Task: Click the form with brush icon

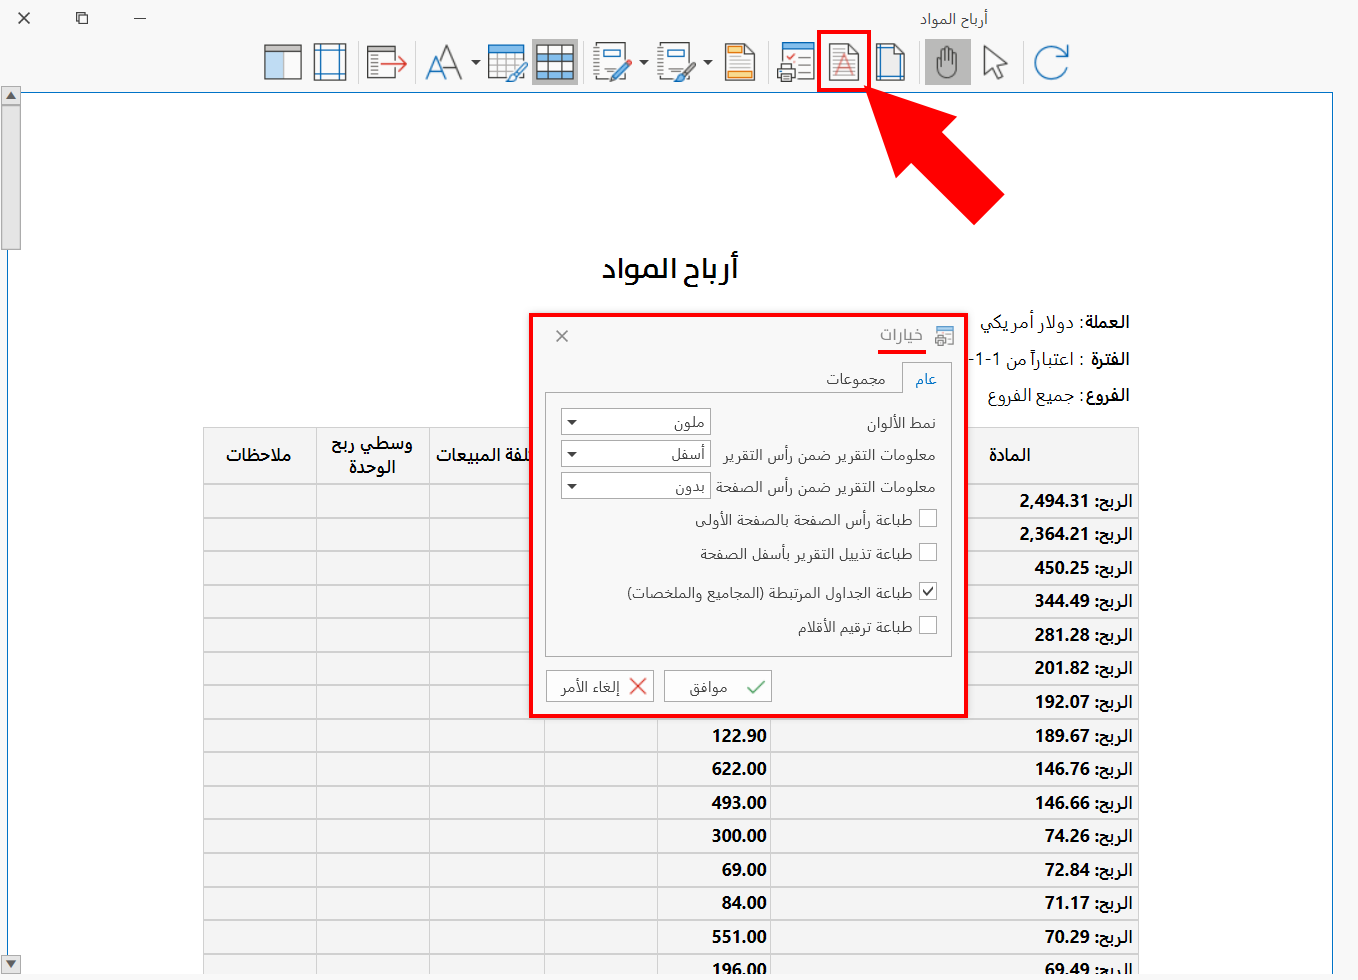Action: 677,62
